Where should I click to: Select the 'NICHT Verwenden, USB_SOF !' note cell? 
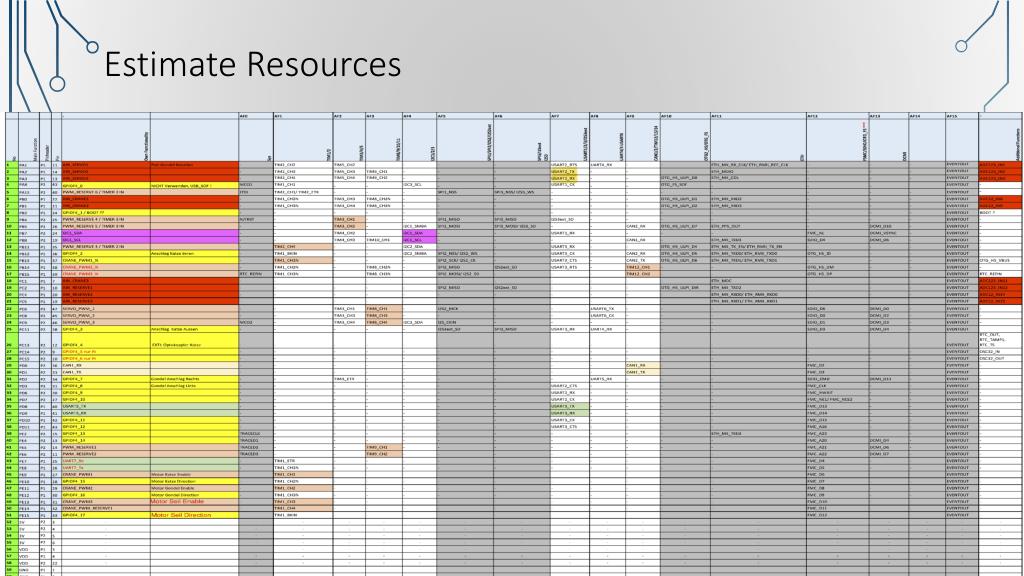(x=195, y=185)
